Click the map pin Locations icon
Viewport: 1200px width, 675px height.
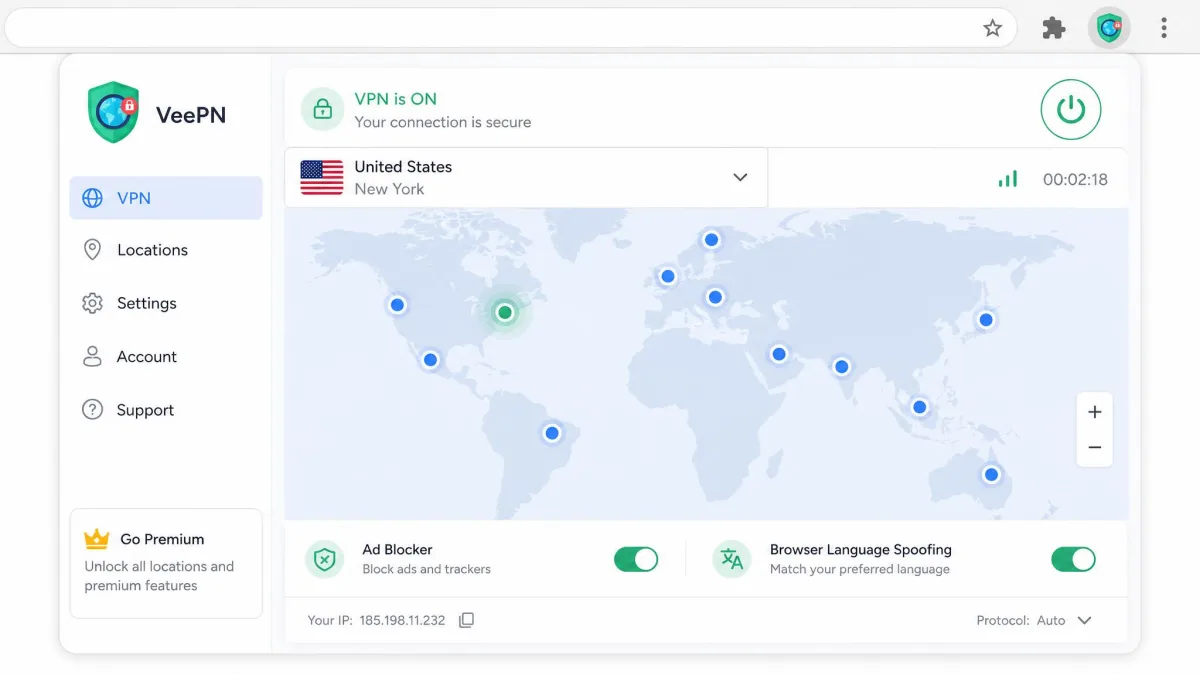[92, 250]
